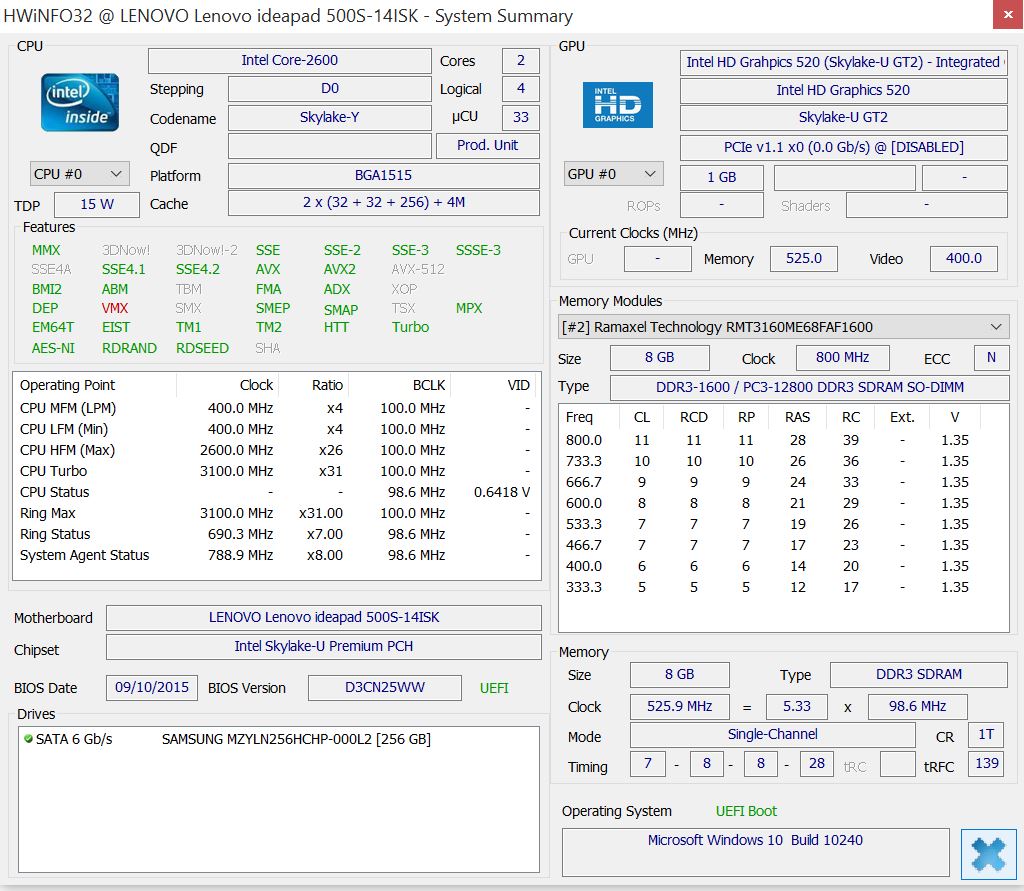
Task: Click the blue X close icon
Action: [x=988, y=854]
